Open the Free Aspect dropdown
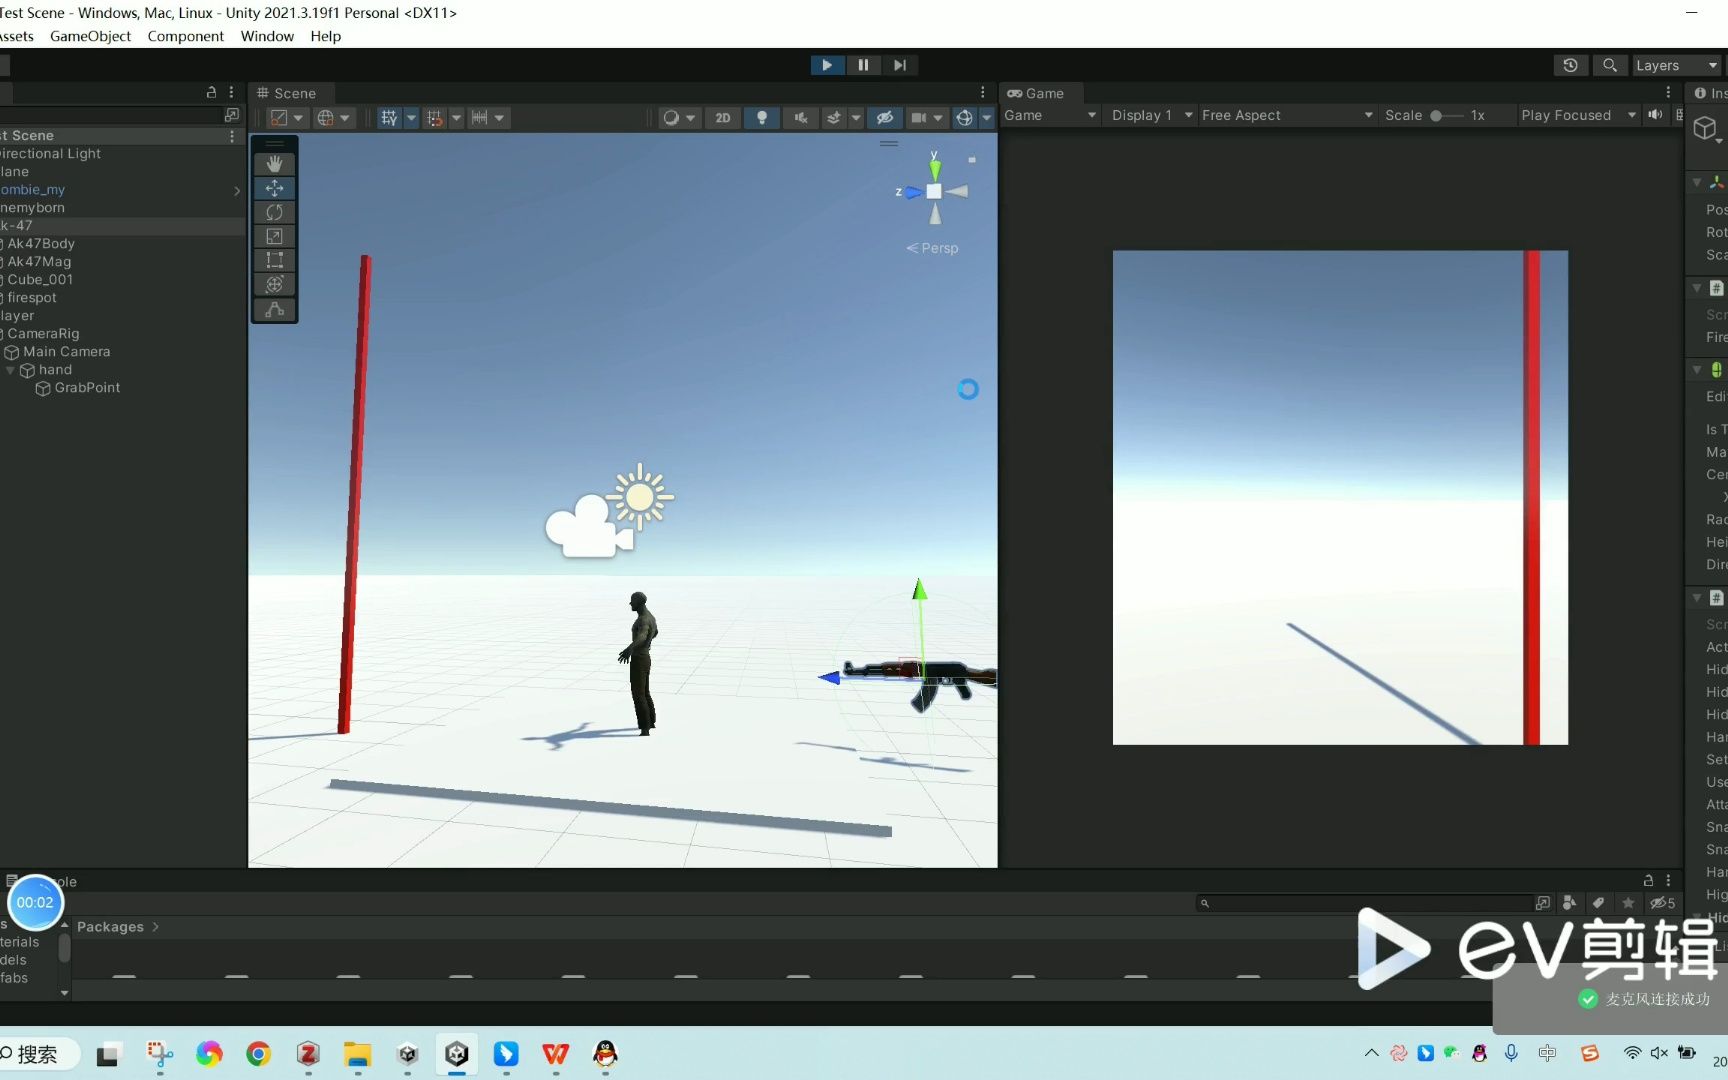 click(x=1285, y=115)
